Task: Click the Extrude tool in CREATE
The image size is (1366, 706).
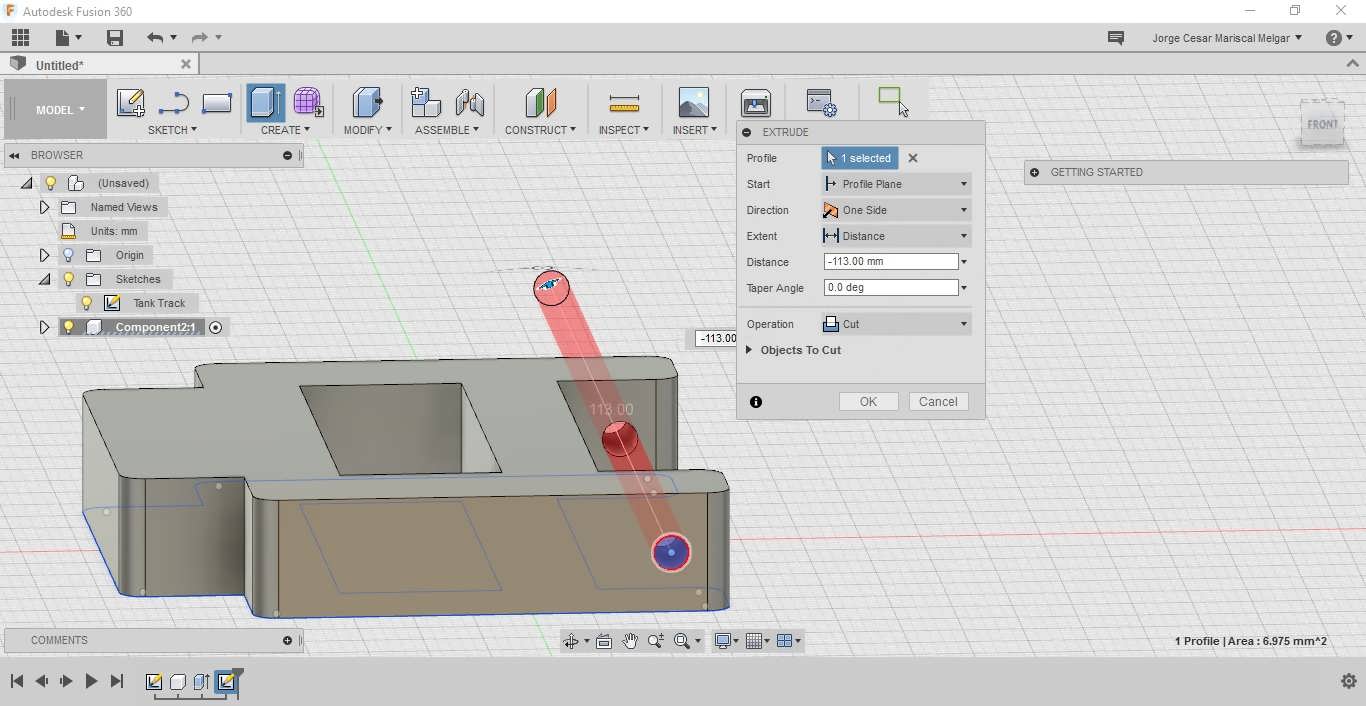Action: point(265,103)
